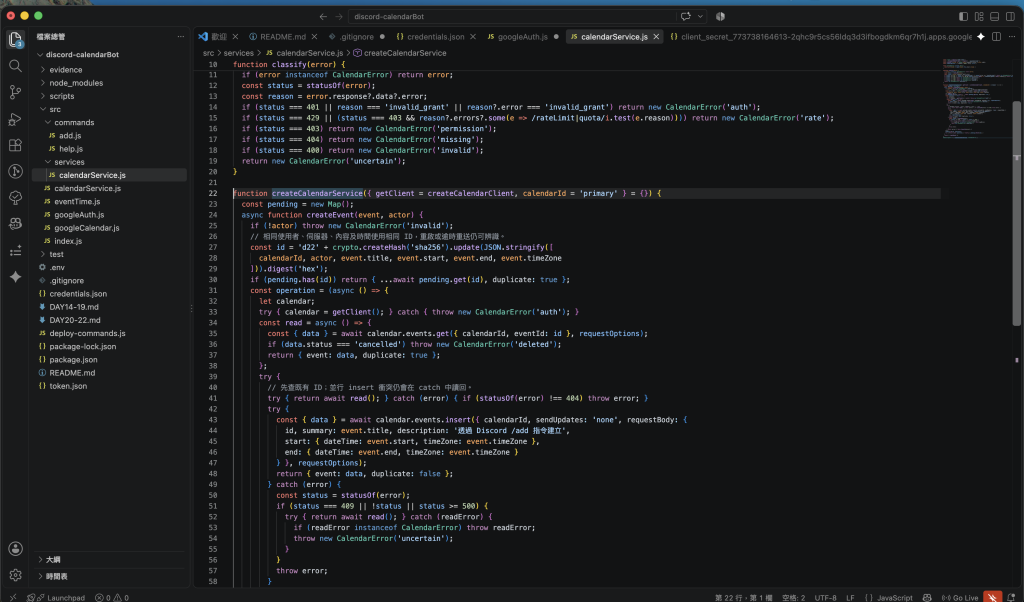Click the Customize Layout icon

pos(979,16)
